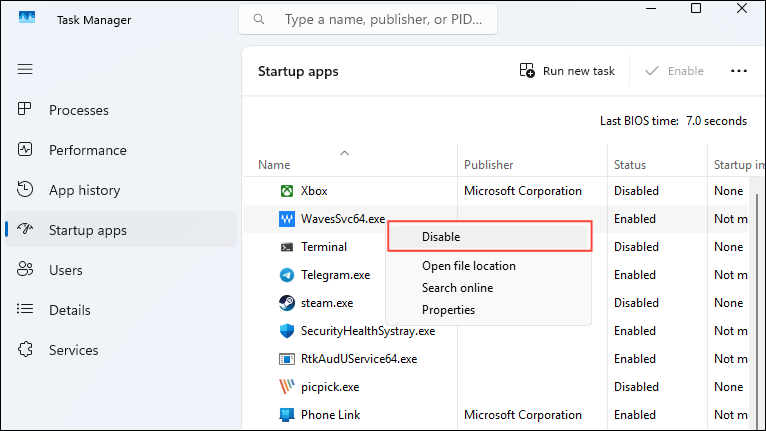The image size is (766, 431).
Task: Sort by the Status column header
Action: [630, 165]
